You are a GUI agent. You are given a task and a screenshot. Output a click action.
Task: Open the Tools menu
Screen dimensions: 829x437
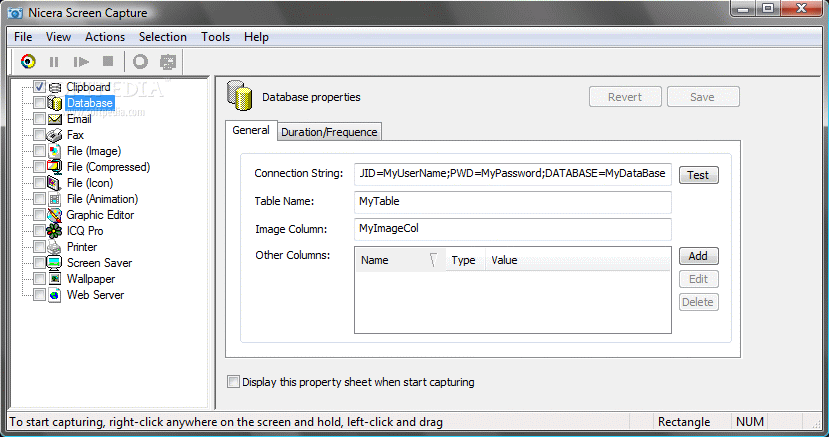(x=215, y=37)
